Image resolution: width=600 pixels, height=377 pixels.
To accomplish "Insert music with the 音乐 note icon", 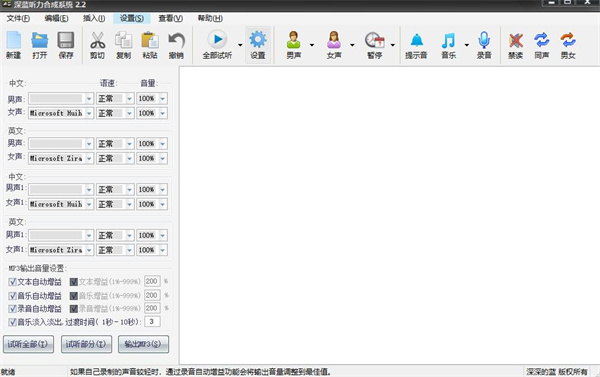I will [449, 45].
